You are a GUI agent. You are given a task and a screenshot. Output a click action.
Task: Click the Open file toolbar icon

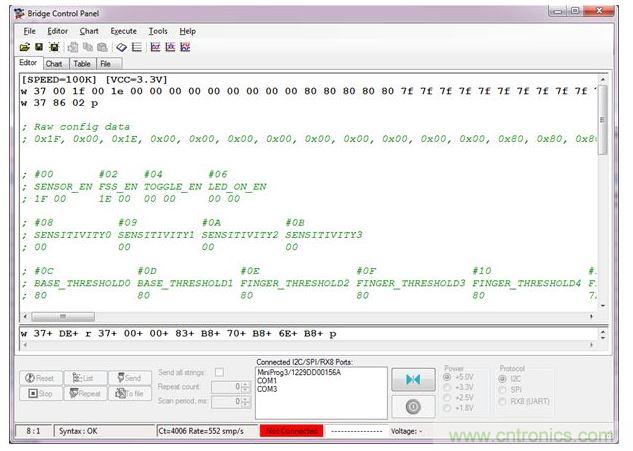pos(26,47)
